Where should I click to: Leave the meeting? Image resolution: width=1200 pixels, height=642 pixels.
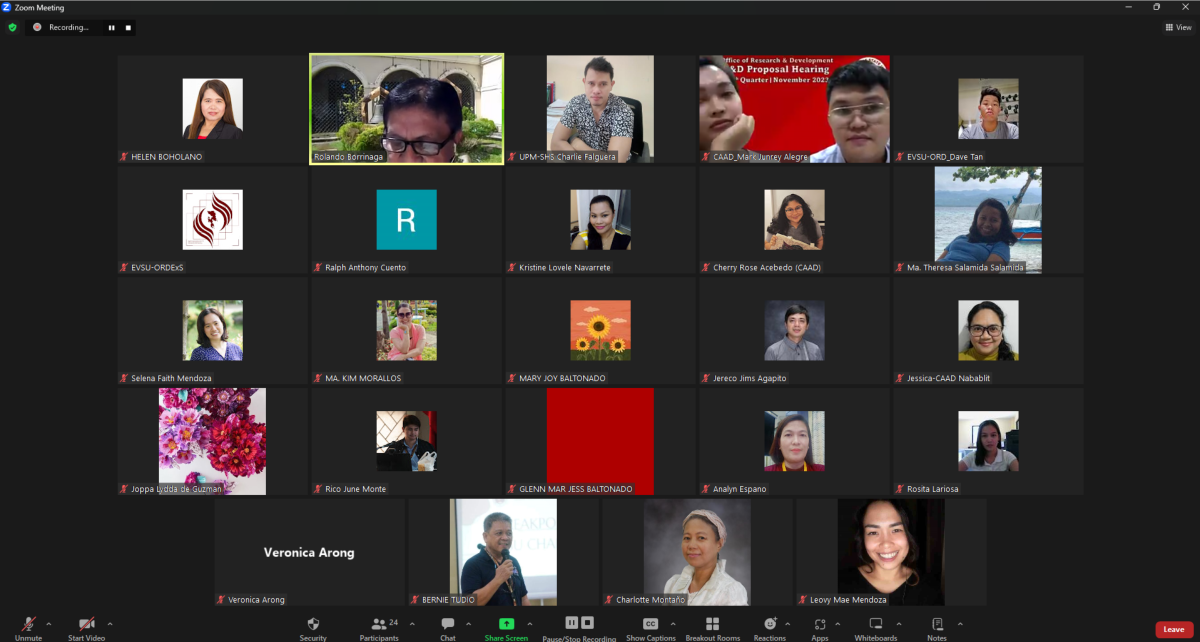(x=1174, y=629)
